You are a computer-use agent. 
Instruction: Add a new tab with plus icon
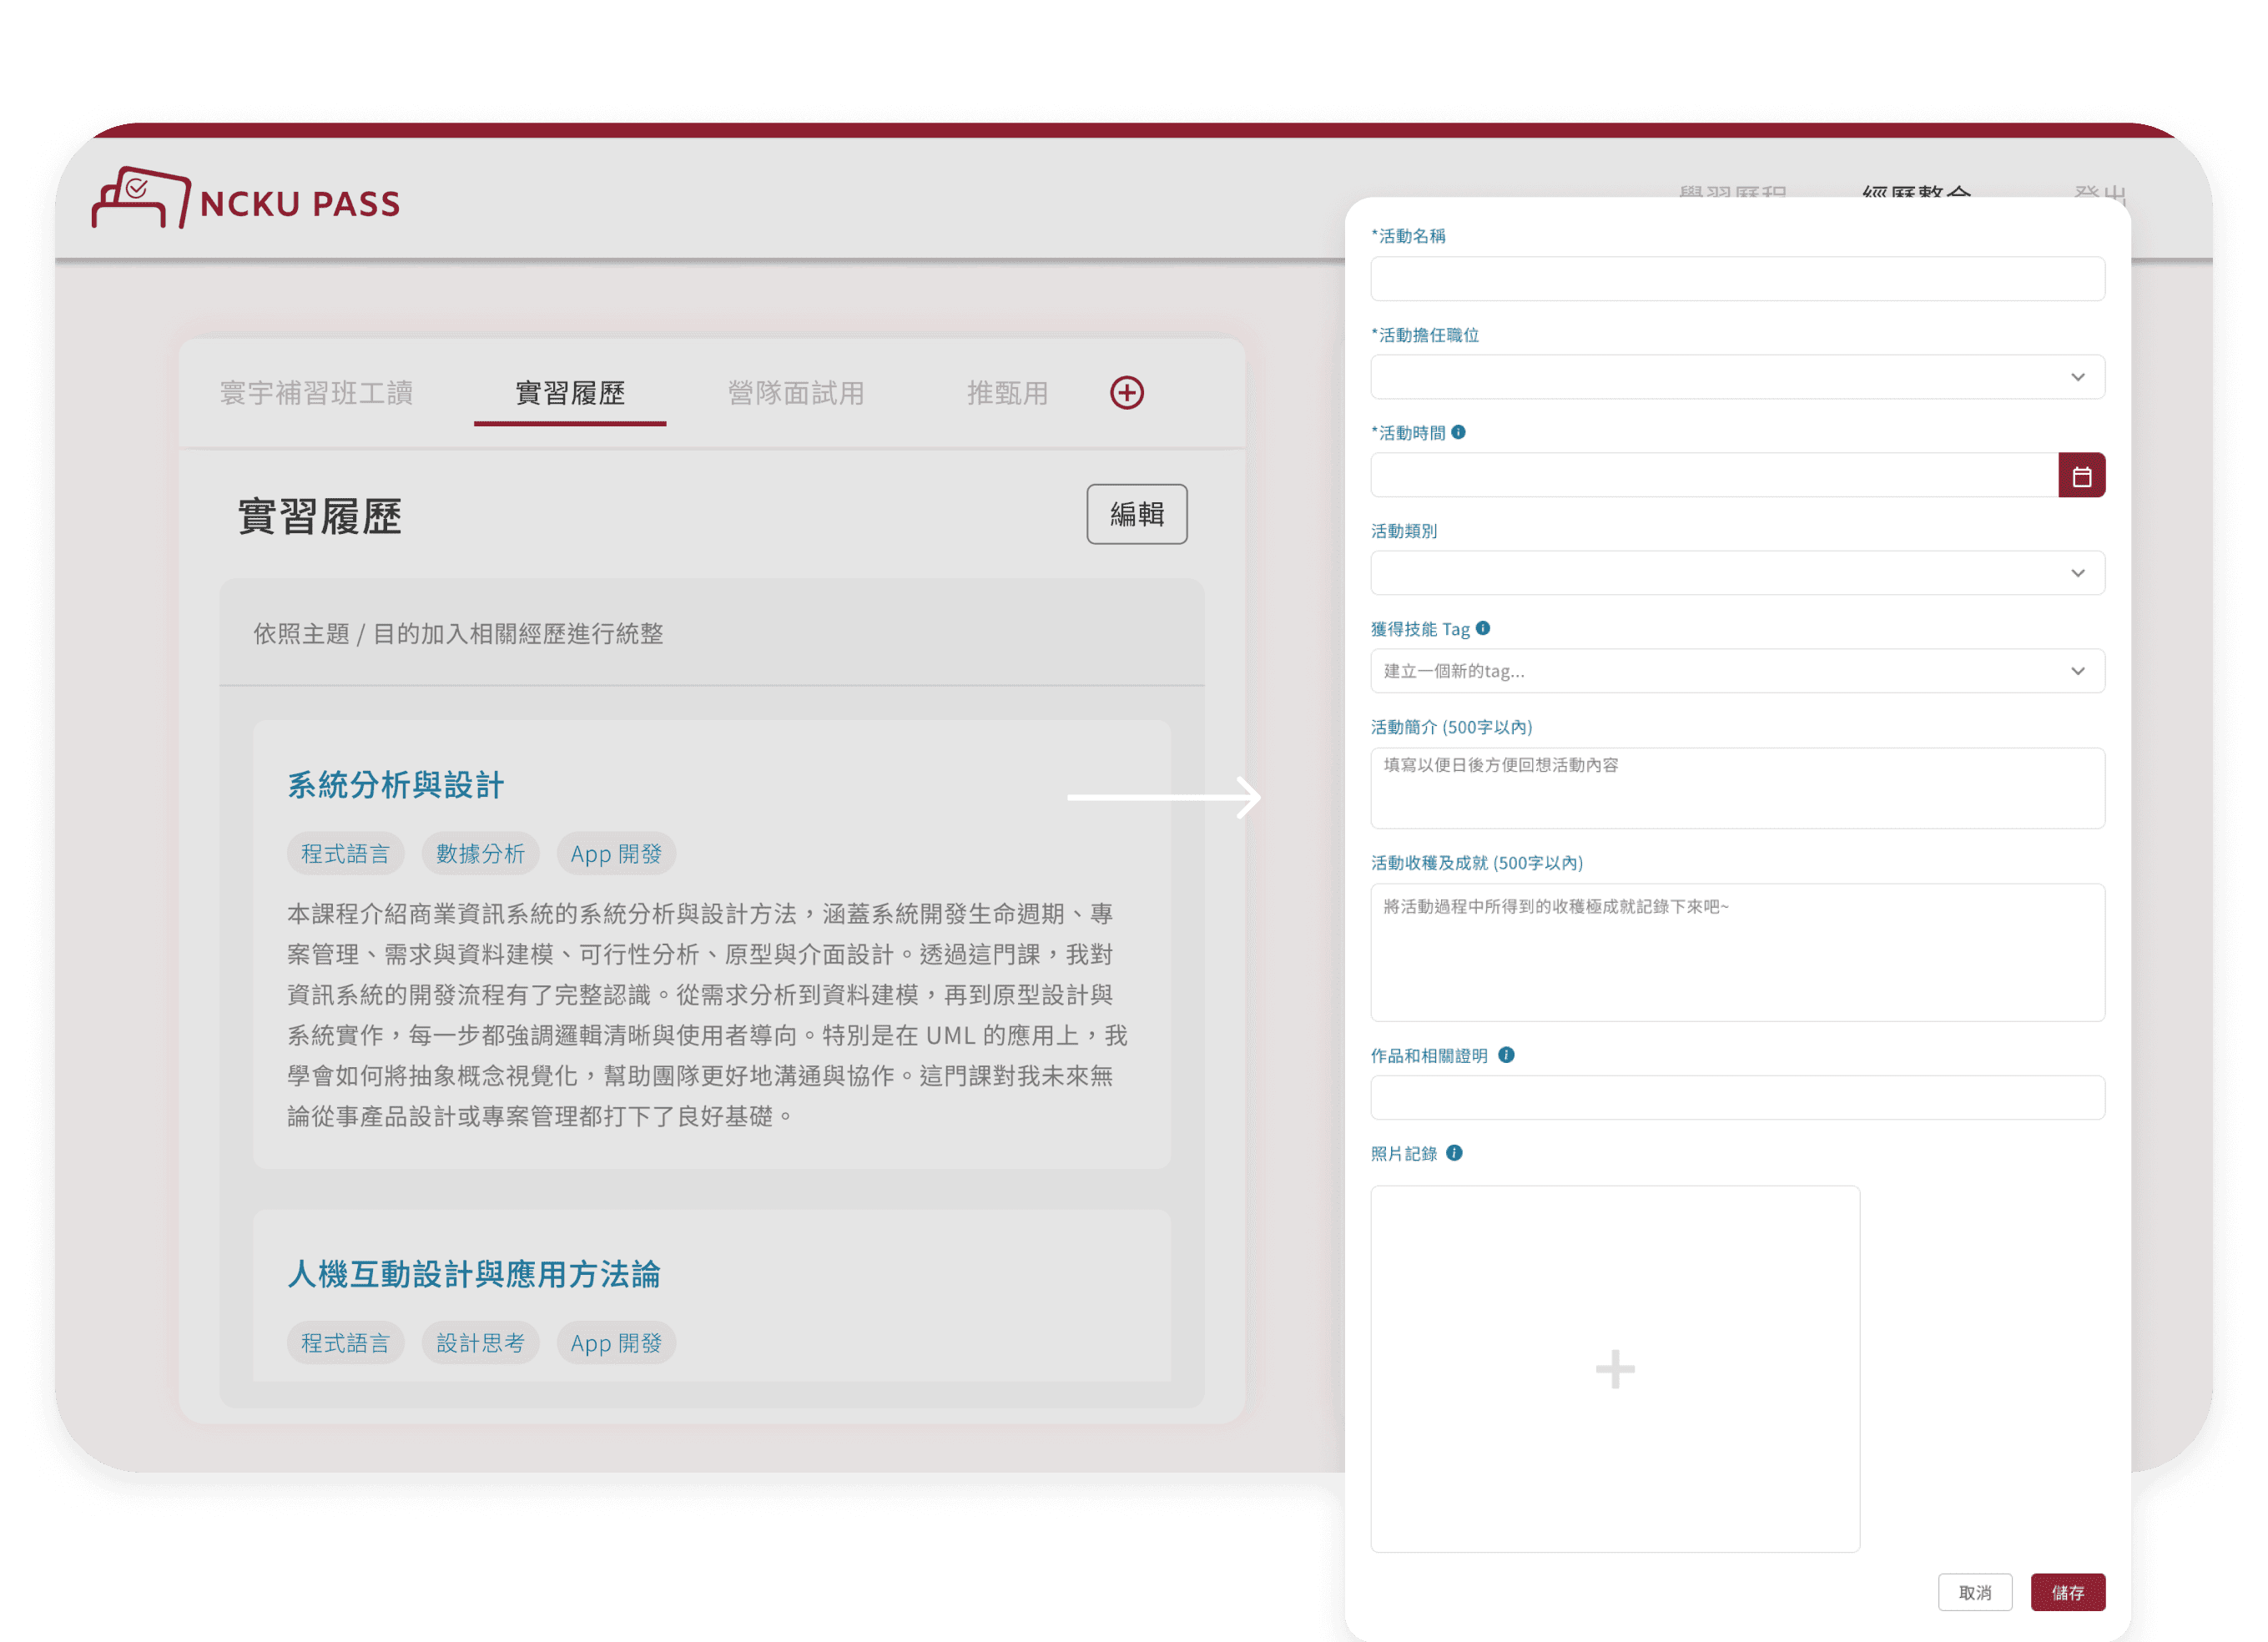1126,393
